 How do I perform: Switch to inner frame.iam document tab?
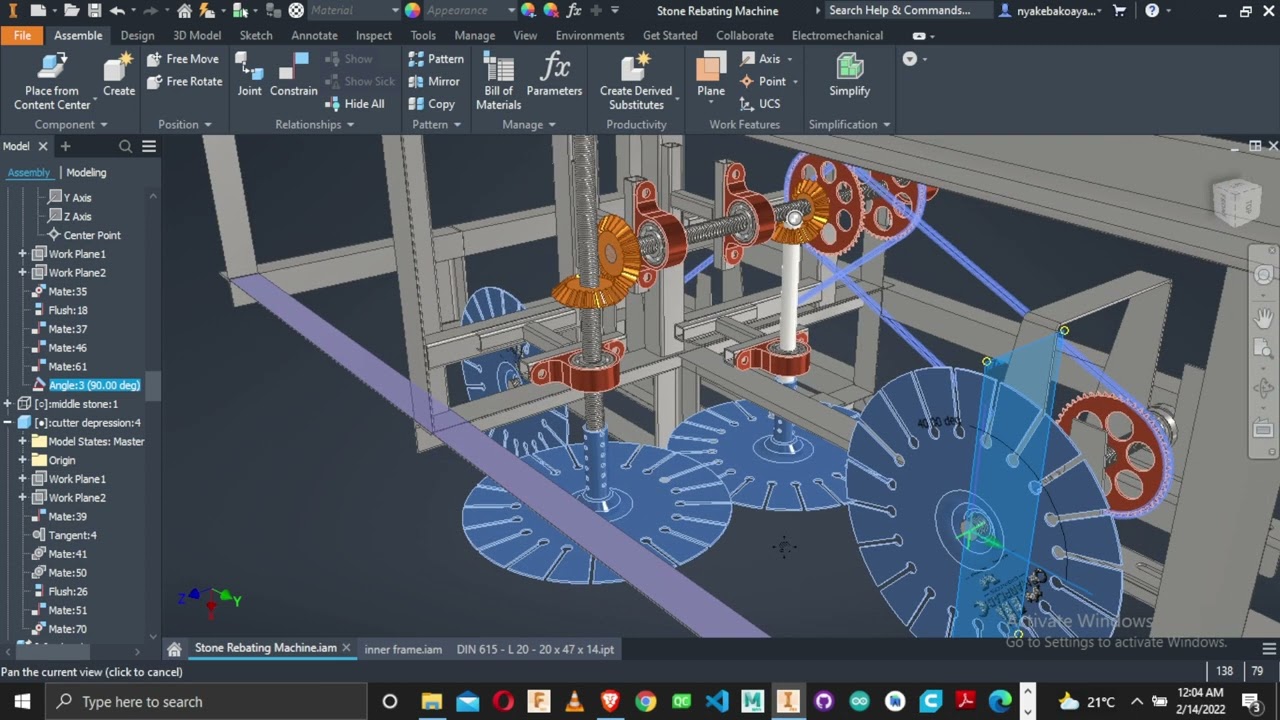pyautogui.click(x=403, y=649)
